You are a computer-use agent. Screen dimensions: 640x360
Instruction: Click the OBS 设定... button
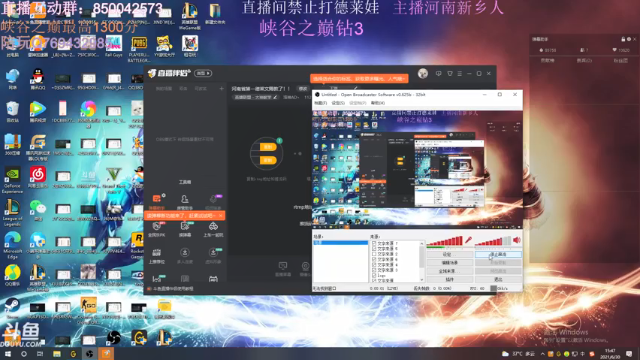pyautogui.click(x=449, y=254)
